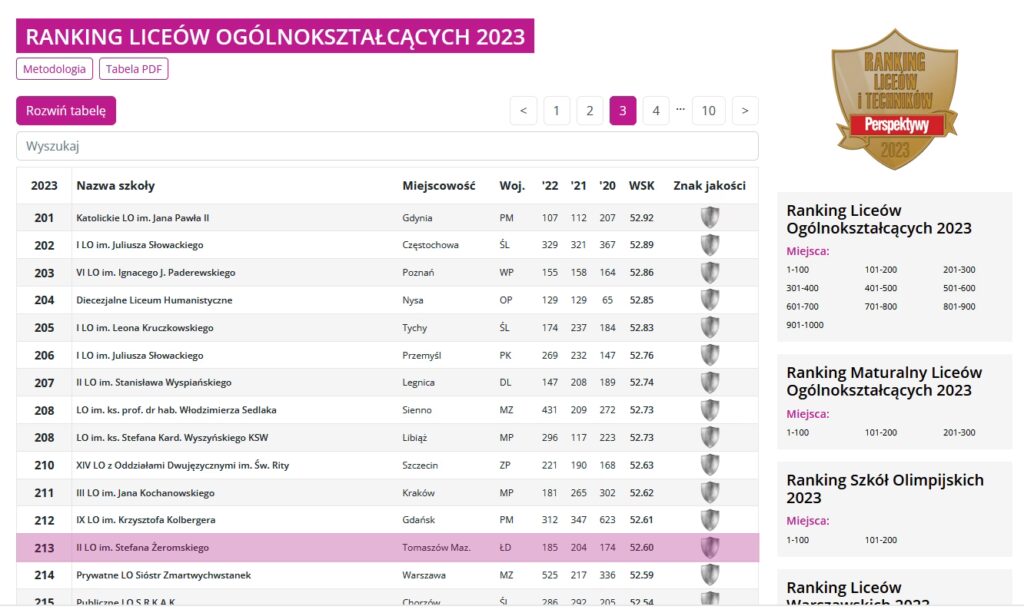
Task: Click quality shield for IX LO Kolbergera
Action: (x=710, y=520)
